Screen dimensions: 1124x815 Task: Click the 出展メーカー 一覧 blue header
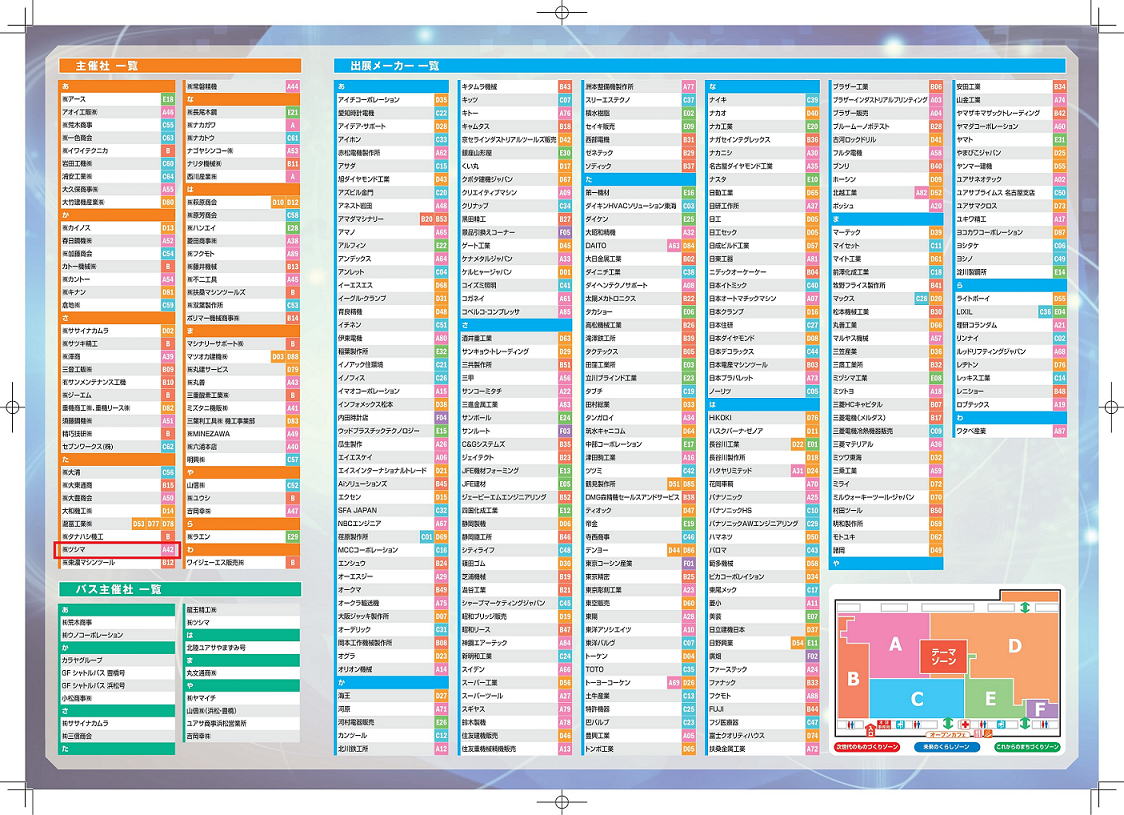(700, 66)
